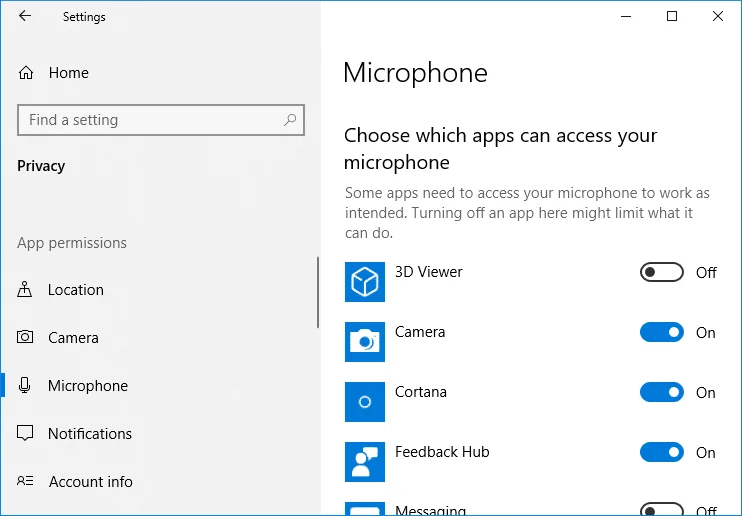Click the Notifications speech bubble icon

25,433
